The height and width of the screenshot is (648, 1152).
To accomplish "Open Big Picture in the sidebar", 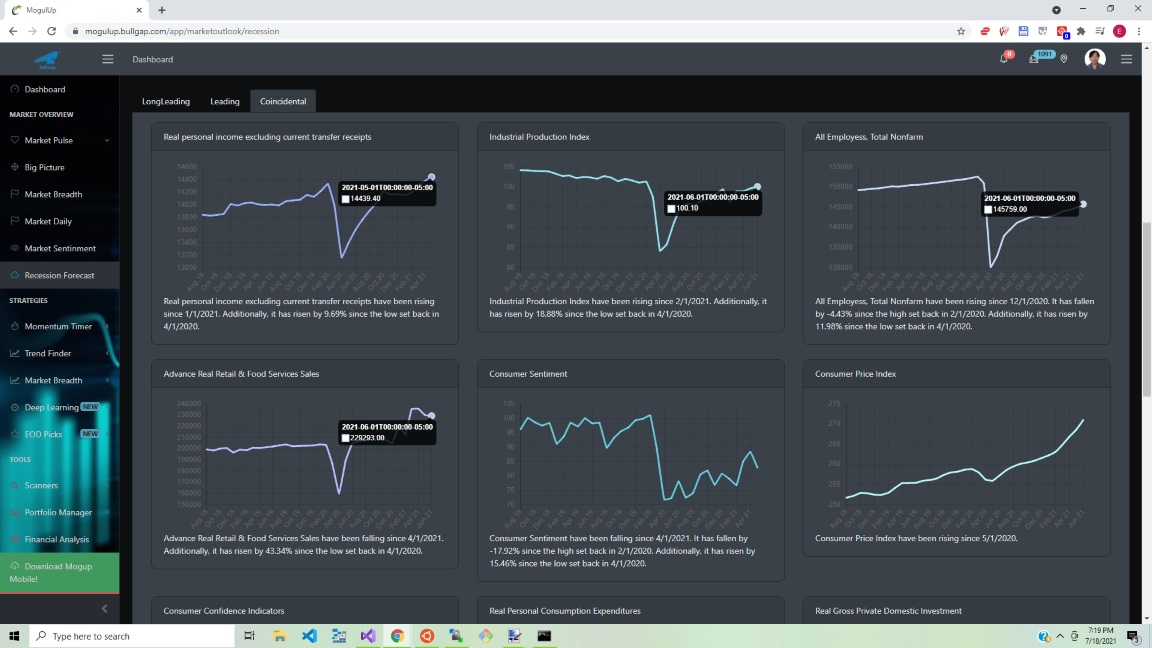I will [x=44, y=167].
